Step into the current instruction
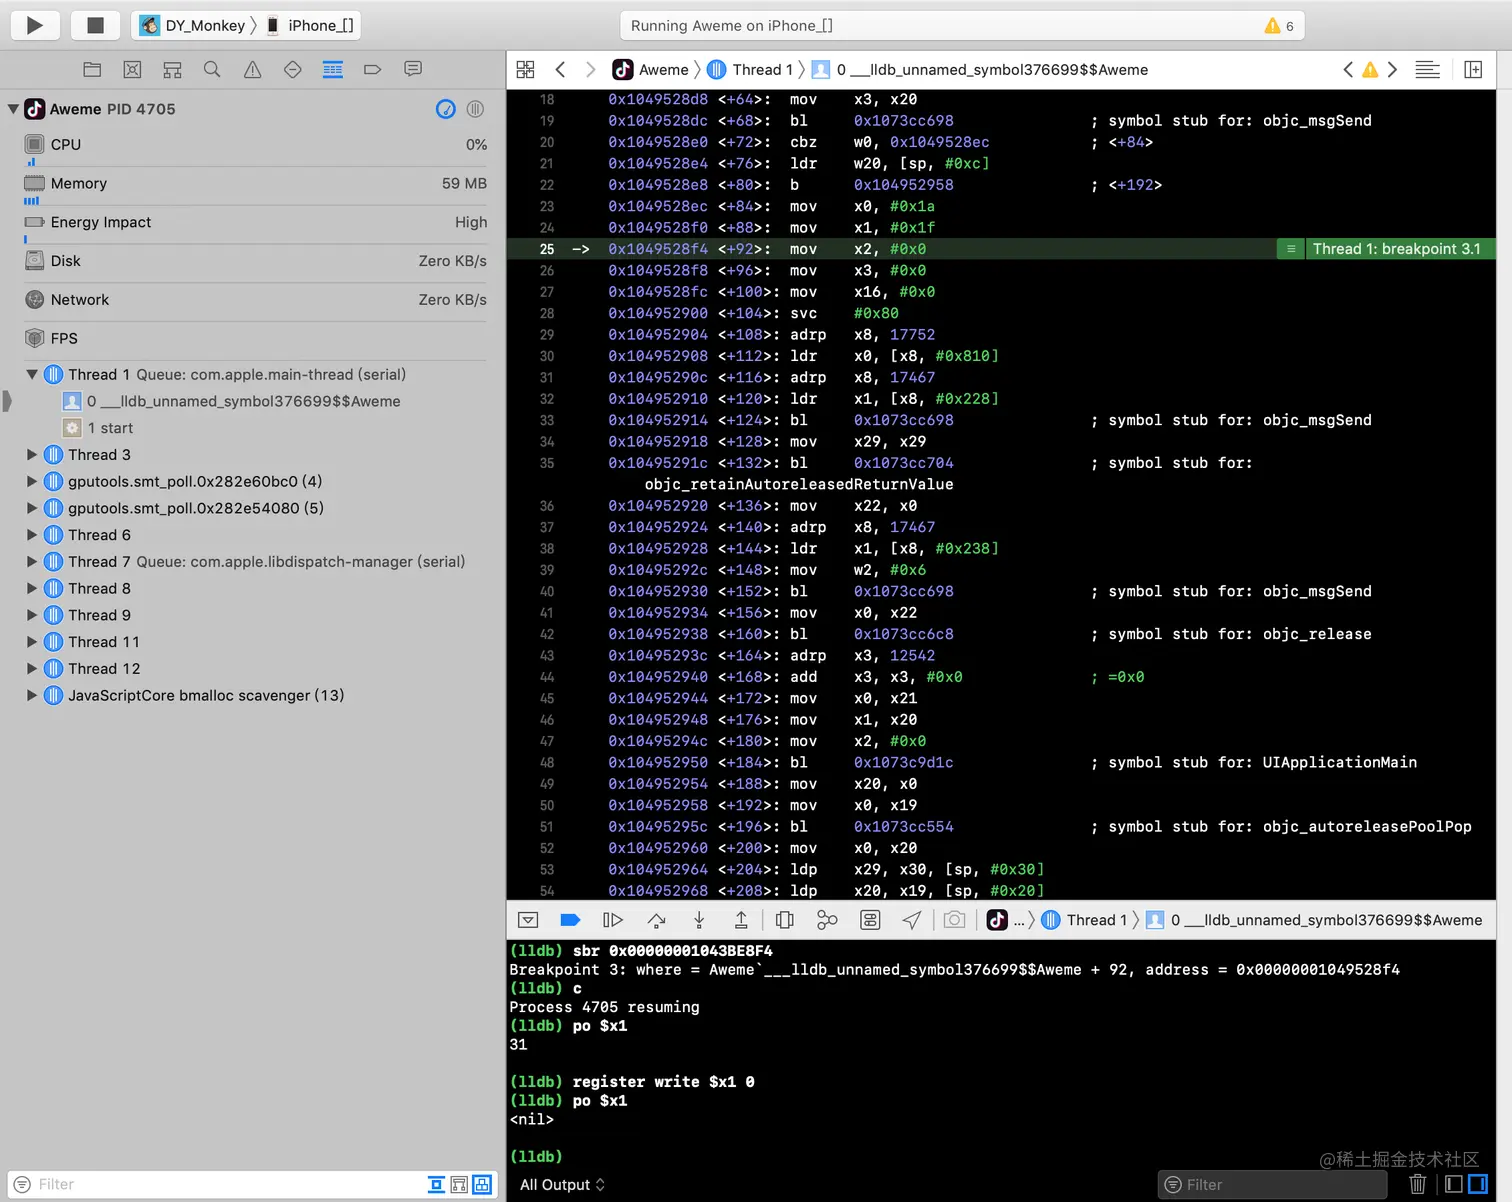The image size is (1512, 1202). point(699,920)
